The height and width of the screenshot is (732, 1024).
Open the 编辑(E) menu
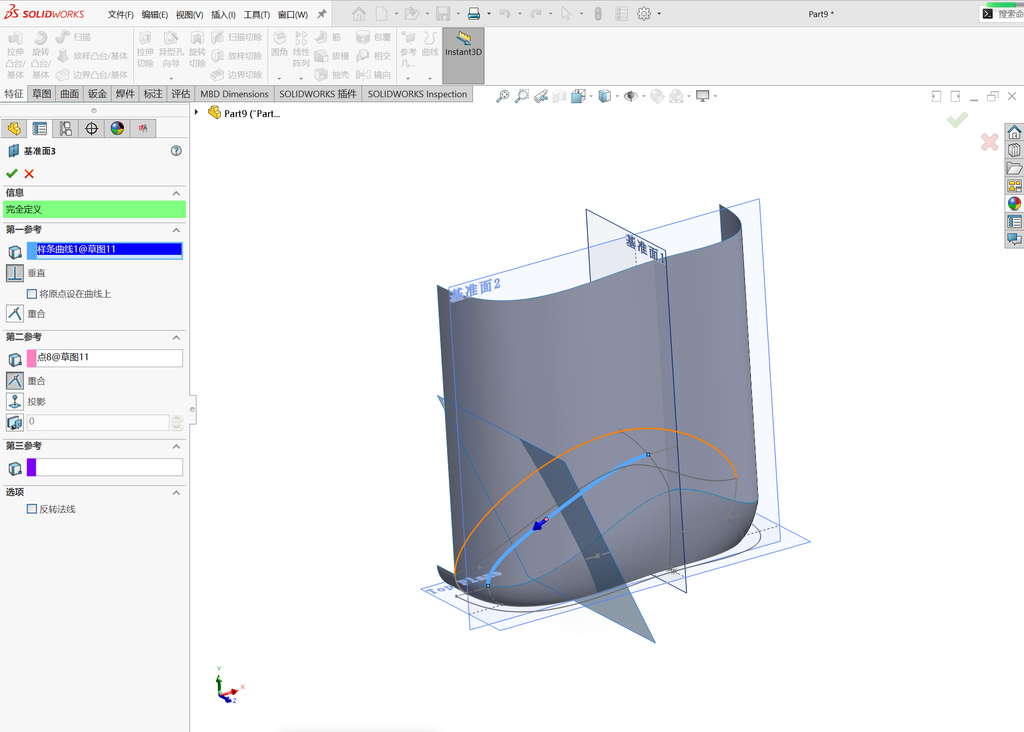click(155, 14)
